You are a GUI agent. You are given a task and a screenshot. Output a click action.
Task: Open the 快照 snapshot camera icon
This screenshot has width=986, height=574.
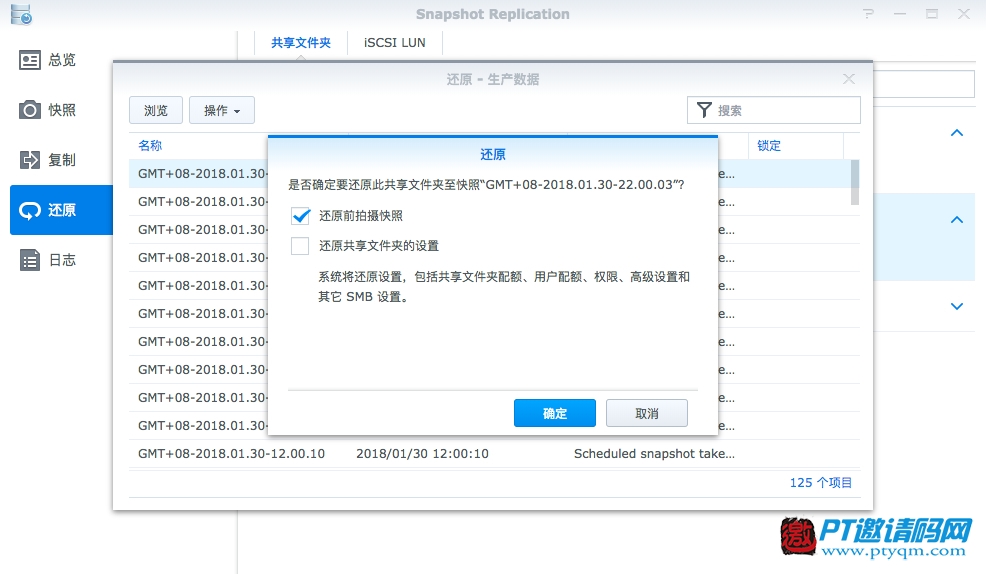coord(30,110)
